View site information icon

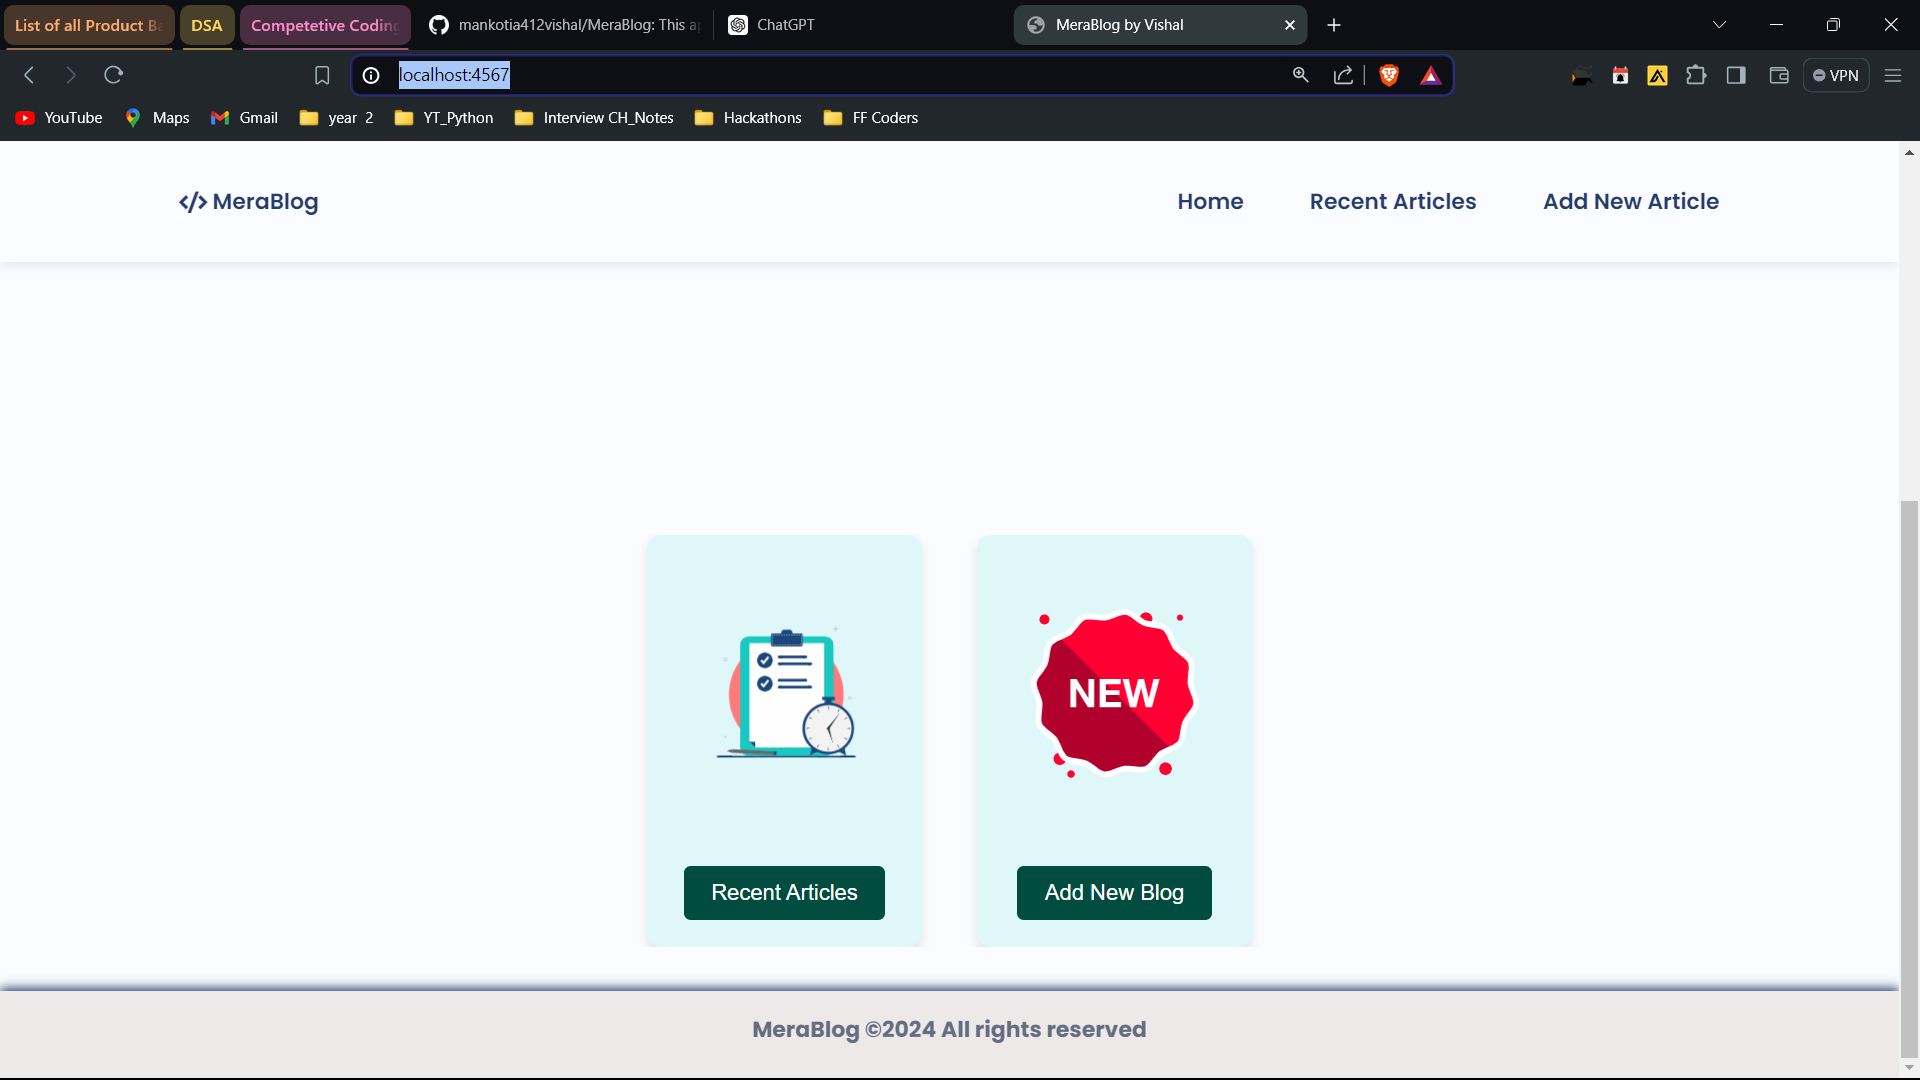tap(371, 75)
